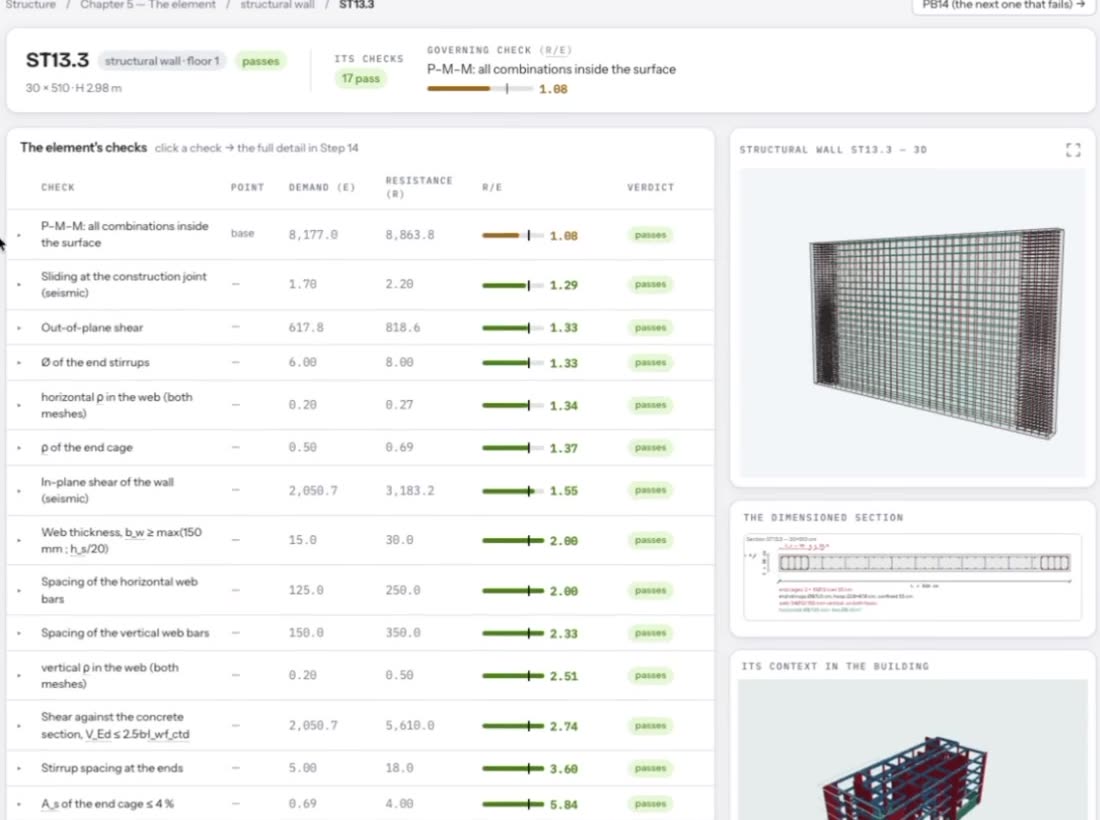Click the passes verdict of Stirrup spacing row
1100x820 pixels.
pyautogui.click(x=650, y=768)
